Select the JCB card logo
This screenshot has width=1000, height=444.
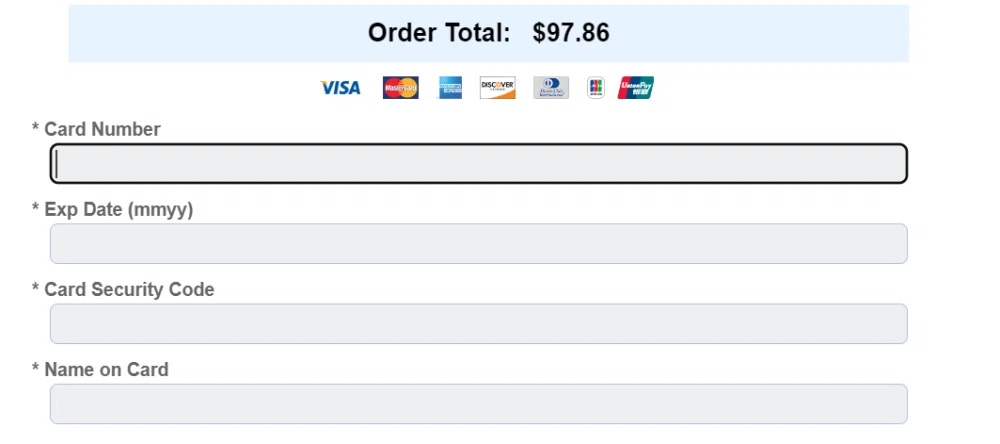tap(596, 88)
